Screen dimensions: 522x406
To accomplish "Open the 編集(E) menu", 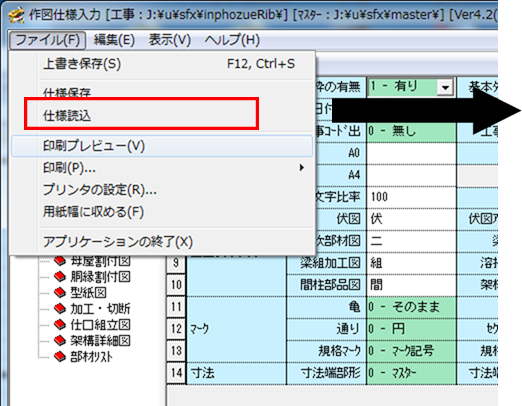I will pyautogui.click(x=114, y=40).
